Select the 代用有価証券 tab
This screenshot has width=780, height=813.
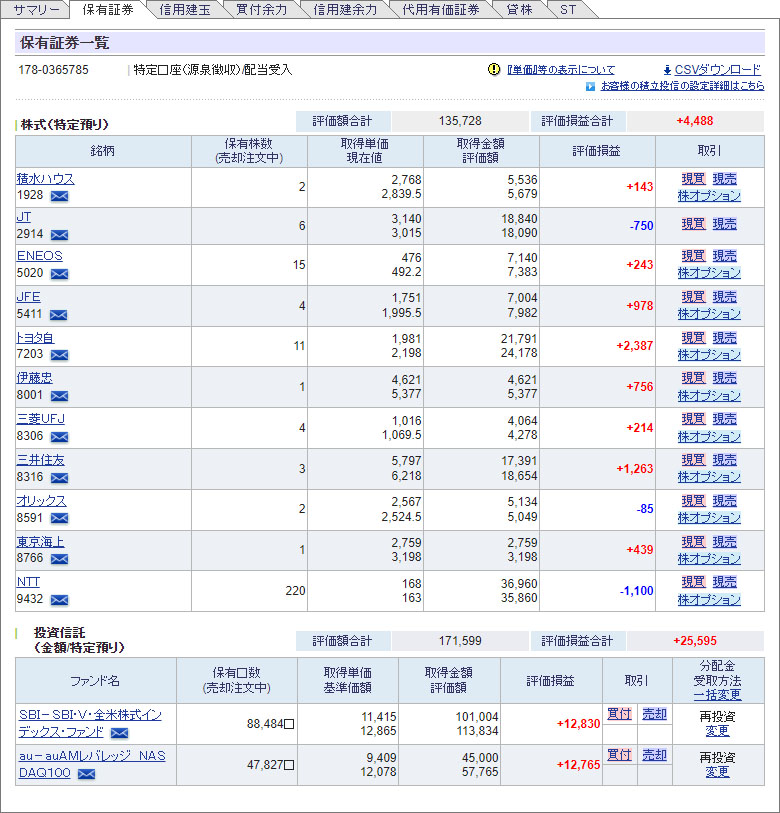[x=440, y=10]
